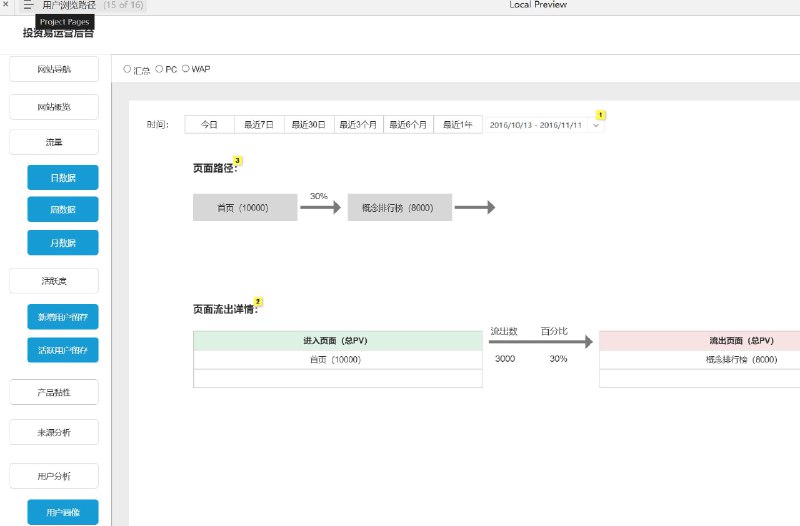Screen dimensions: 800x526
Task: Click the 首页 (10000) path node
Action: click(245, 208)
